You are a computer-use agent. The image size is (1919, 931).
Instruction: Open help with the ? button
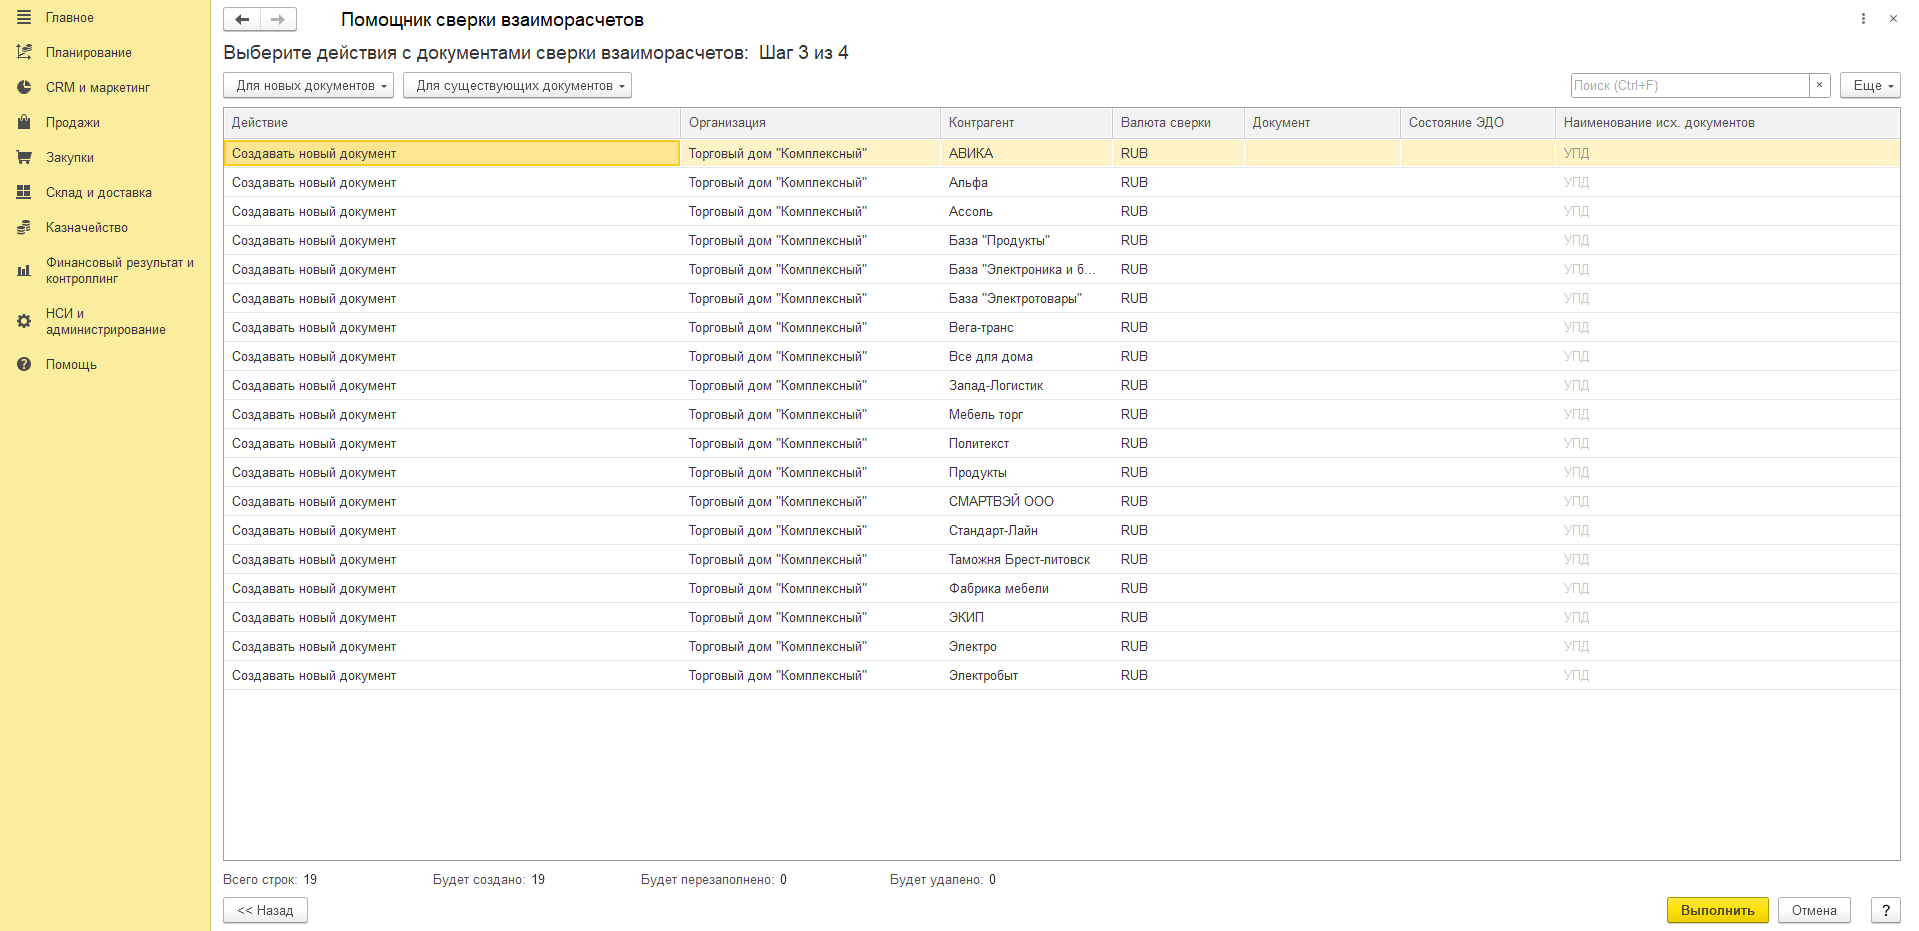point(1885,910)
